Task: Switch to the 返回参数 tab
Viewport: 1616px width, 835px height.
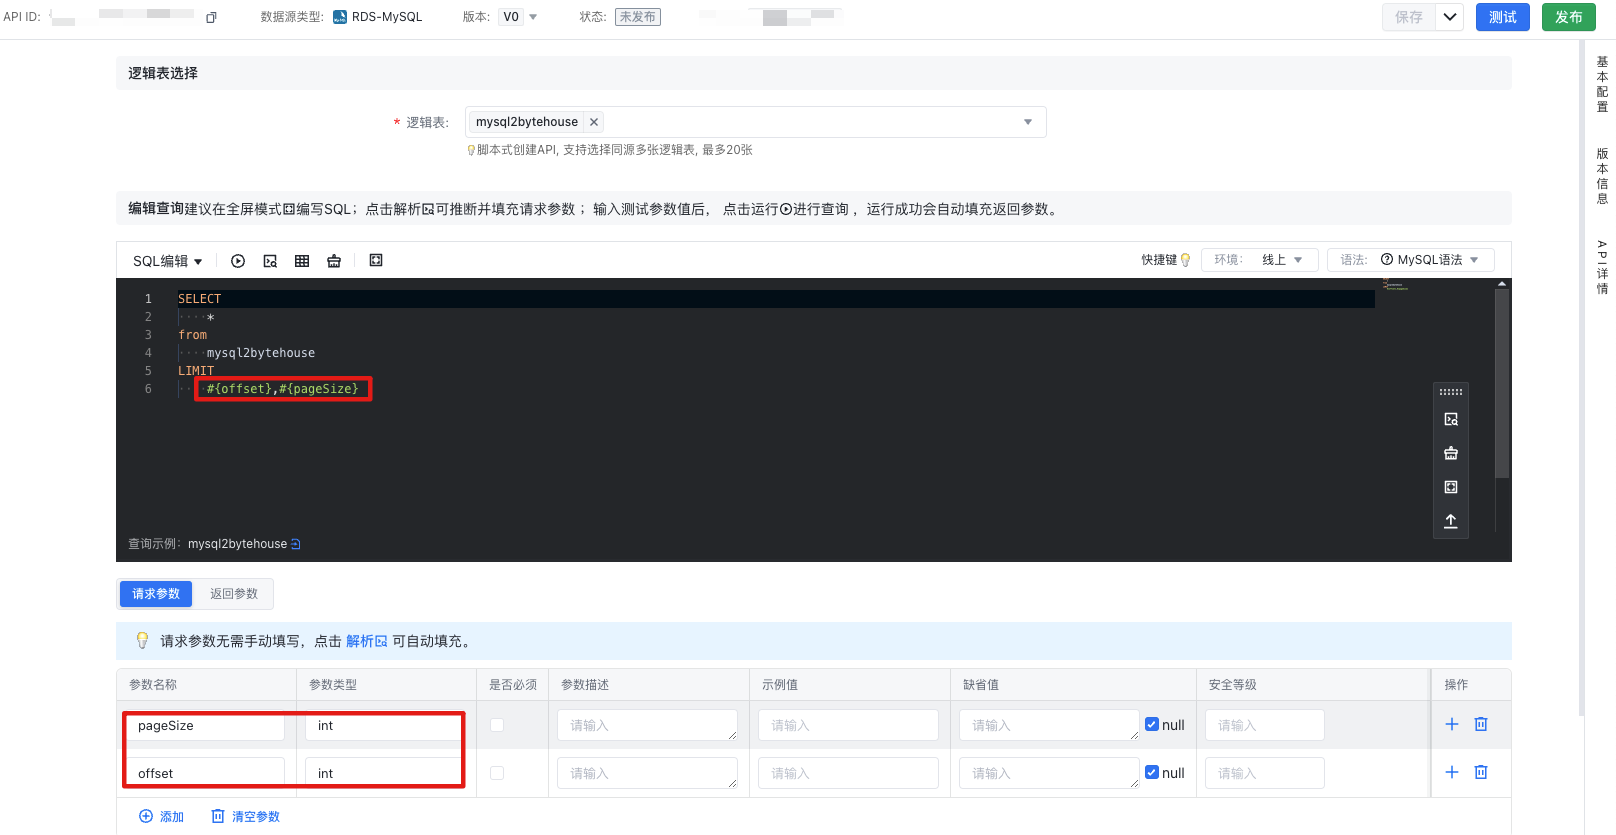Action: click(234, 594)
